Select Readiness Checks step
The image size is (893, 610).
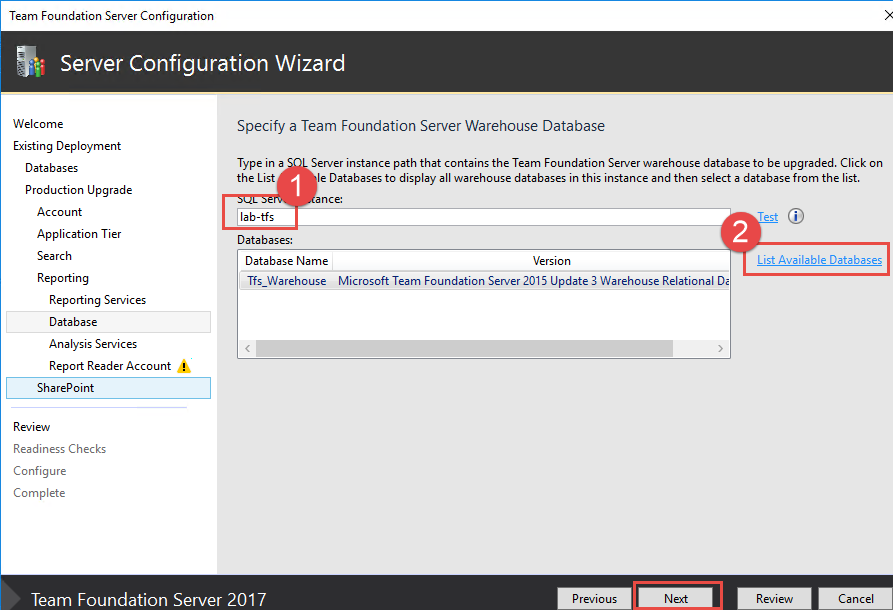pyautogui.click(x=59, y=449)
